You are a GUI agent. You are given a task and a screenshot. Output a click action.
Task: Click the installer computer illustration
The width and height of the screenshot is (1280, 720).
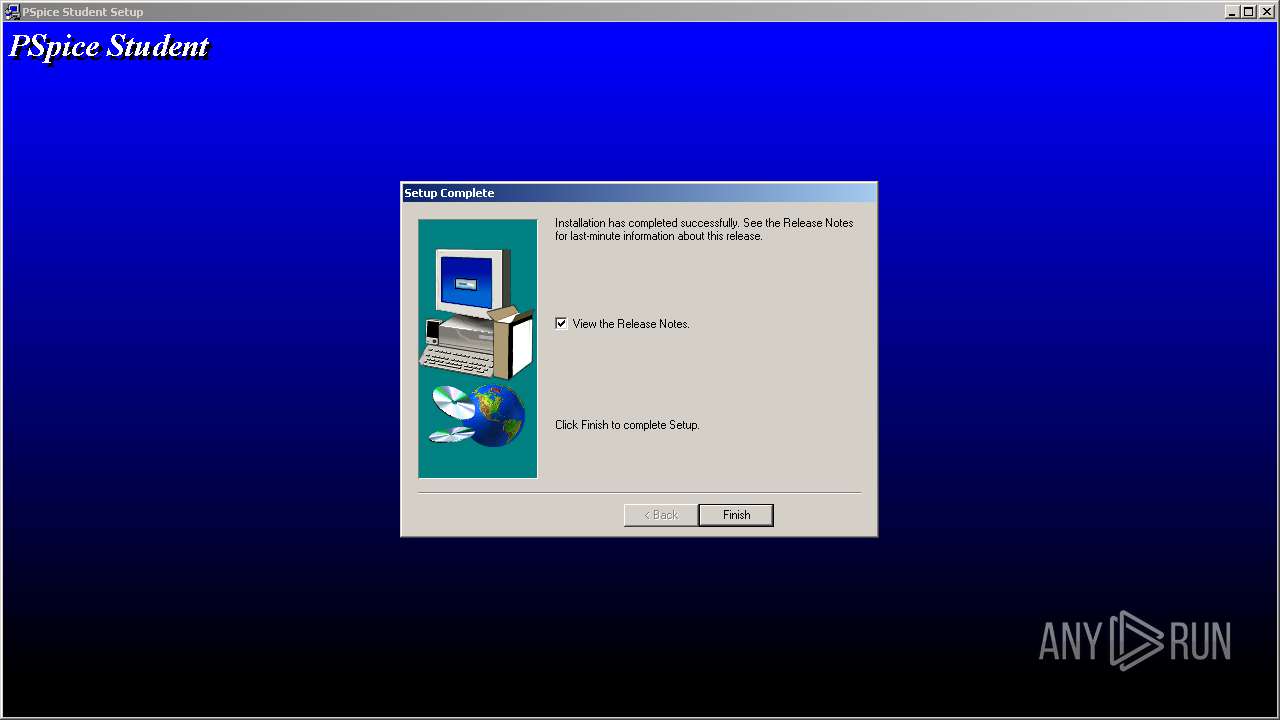click(x=478, y=348)
